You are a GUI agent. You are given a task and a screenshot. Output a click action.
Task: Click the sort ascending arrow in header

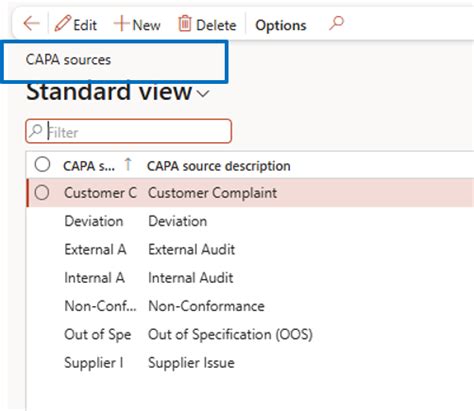click(128, 164)
